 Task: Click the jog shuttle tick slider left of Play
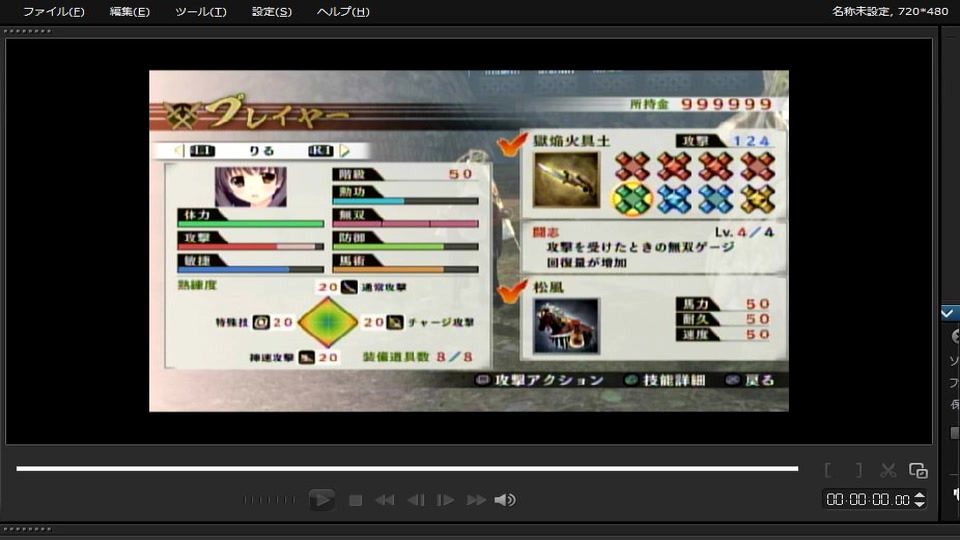pyautogui.click(x=269, y=500)
